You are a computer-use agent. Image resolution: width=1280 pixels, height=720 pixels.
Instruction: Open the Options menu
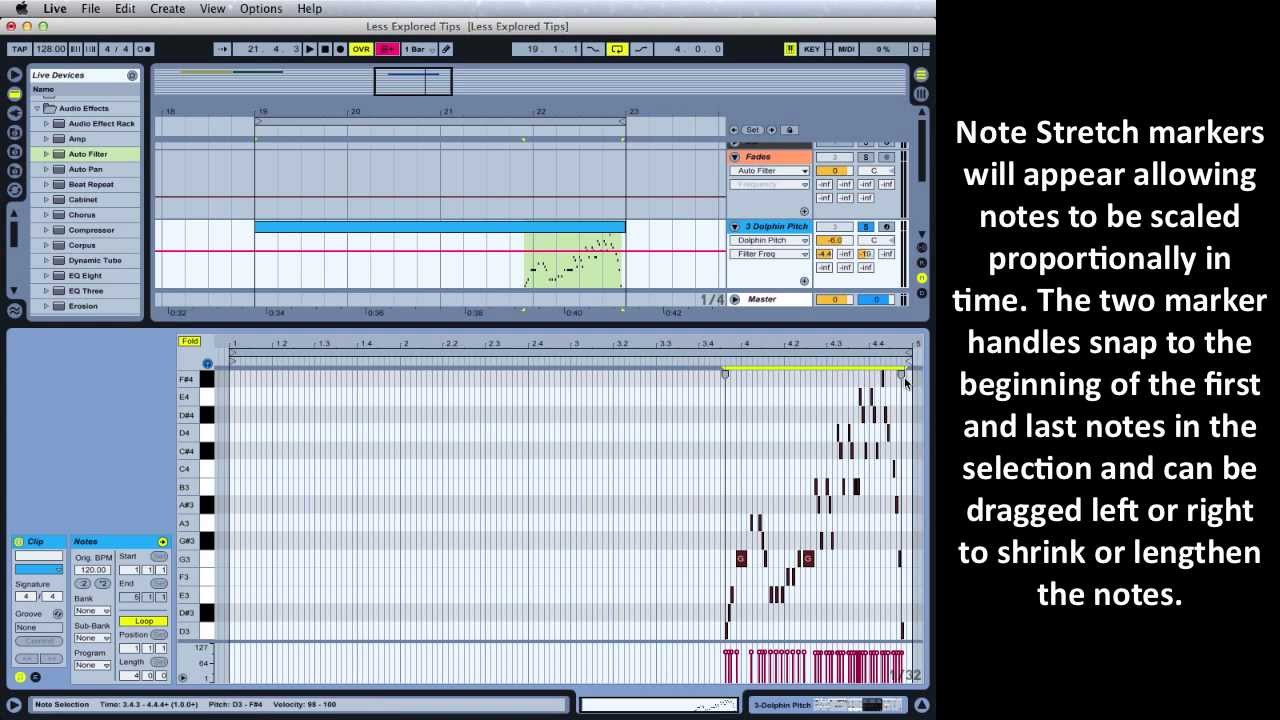[261, 8]
